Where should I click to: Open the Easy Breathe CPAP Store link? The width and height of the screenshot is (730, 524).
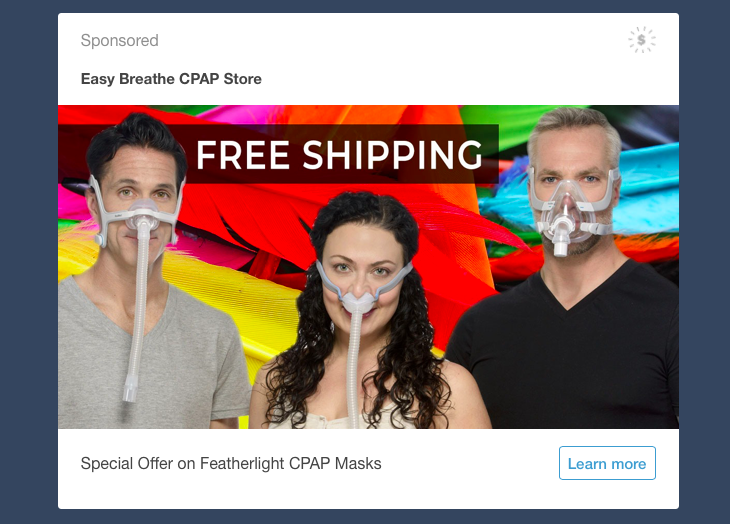point(171,79)
